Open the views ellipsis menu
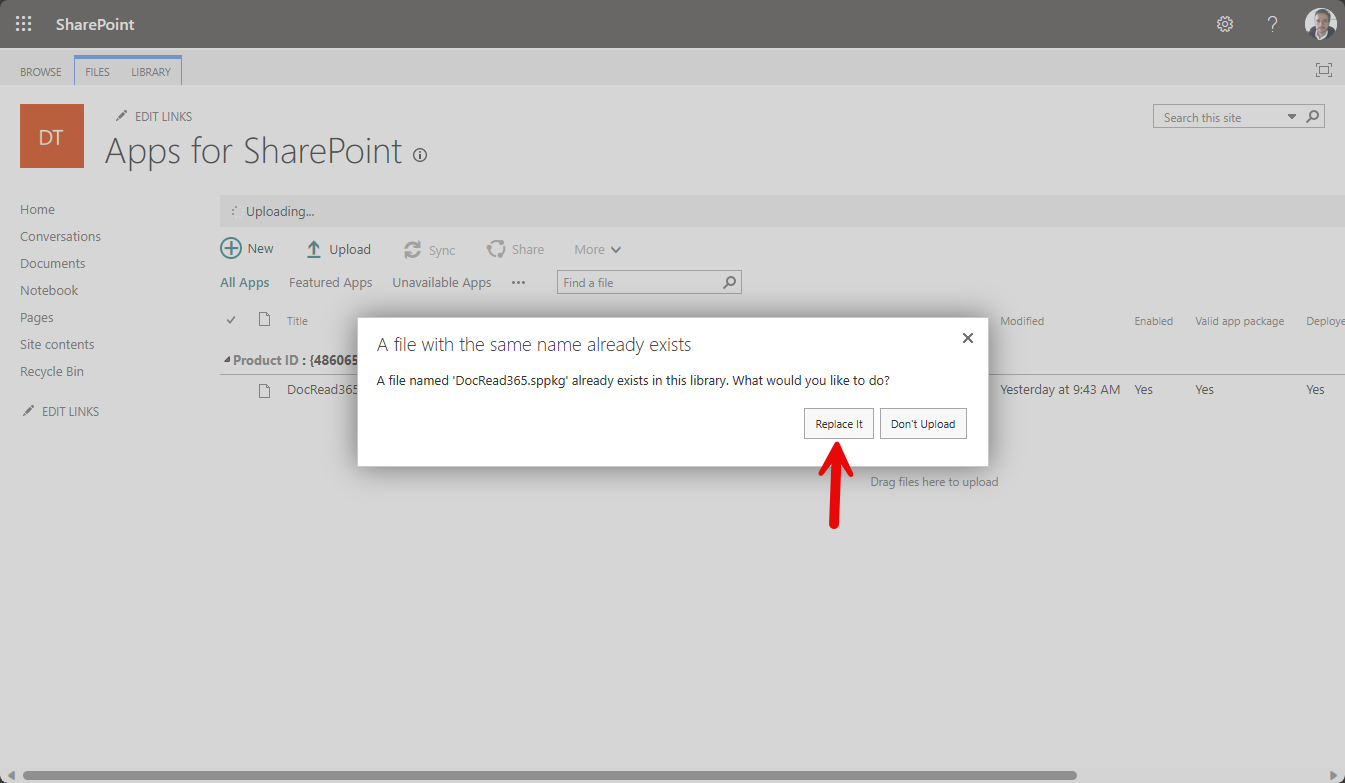 [x=518, y=282]
